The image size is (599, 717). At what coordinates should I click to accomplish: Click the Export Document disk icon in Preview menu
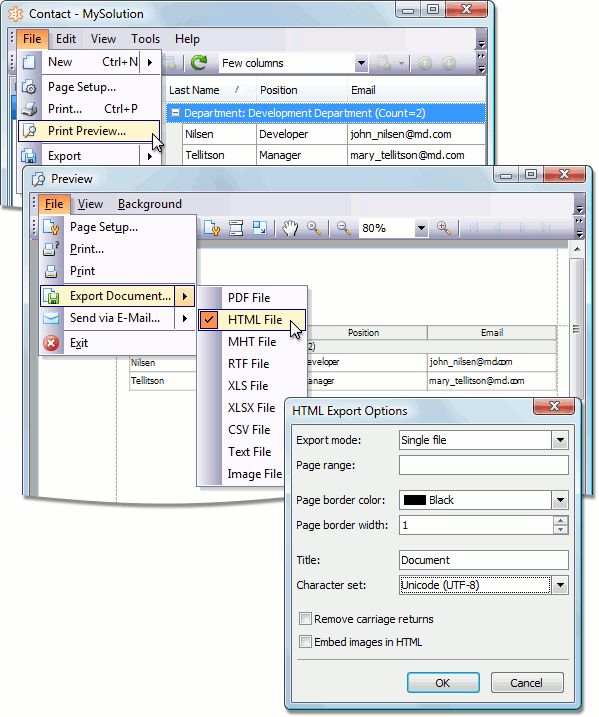pyautogui.click(x=51, y=296)
